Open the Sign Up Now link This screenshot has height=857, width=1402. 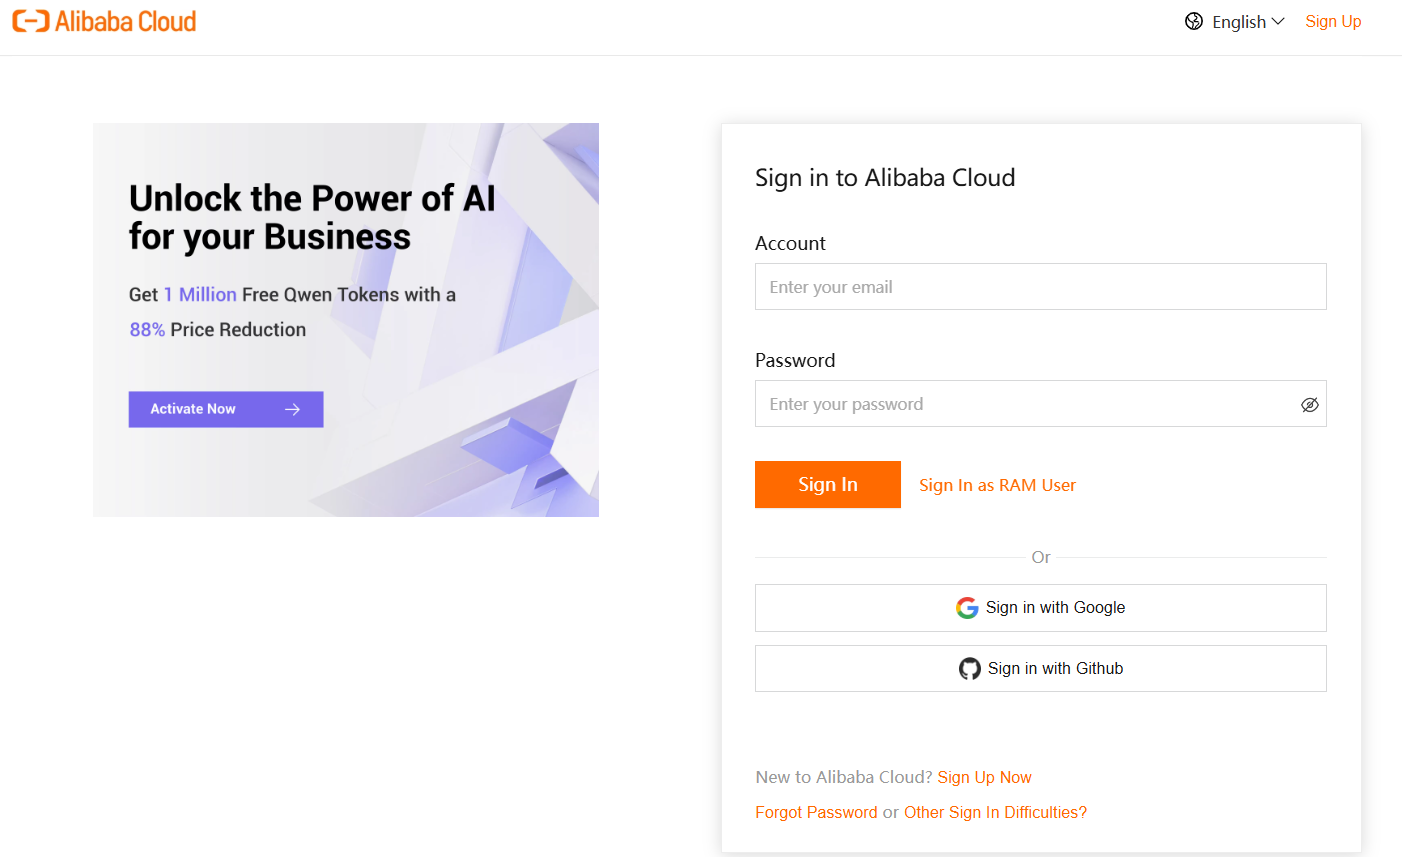pyautogui.click(x=984, y=777)
